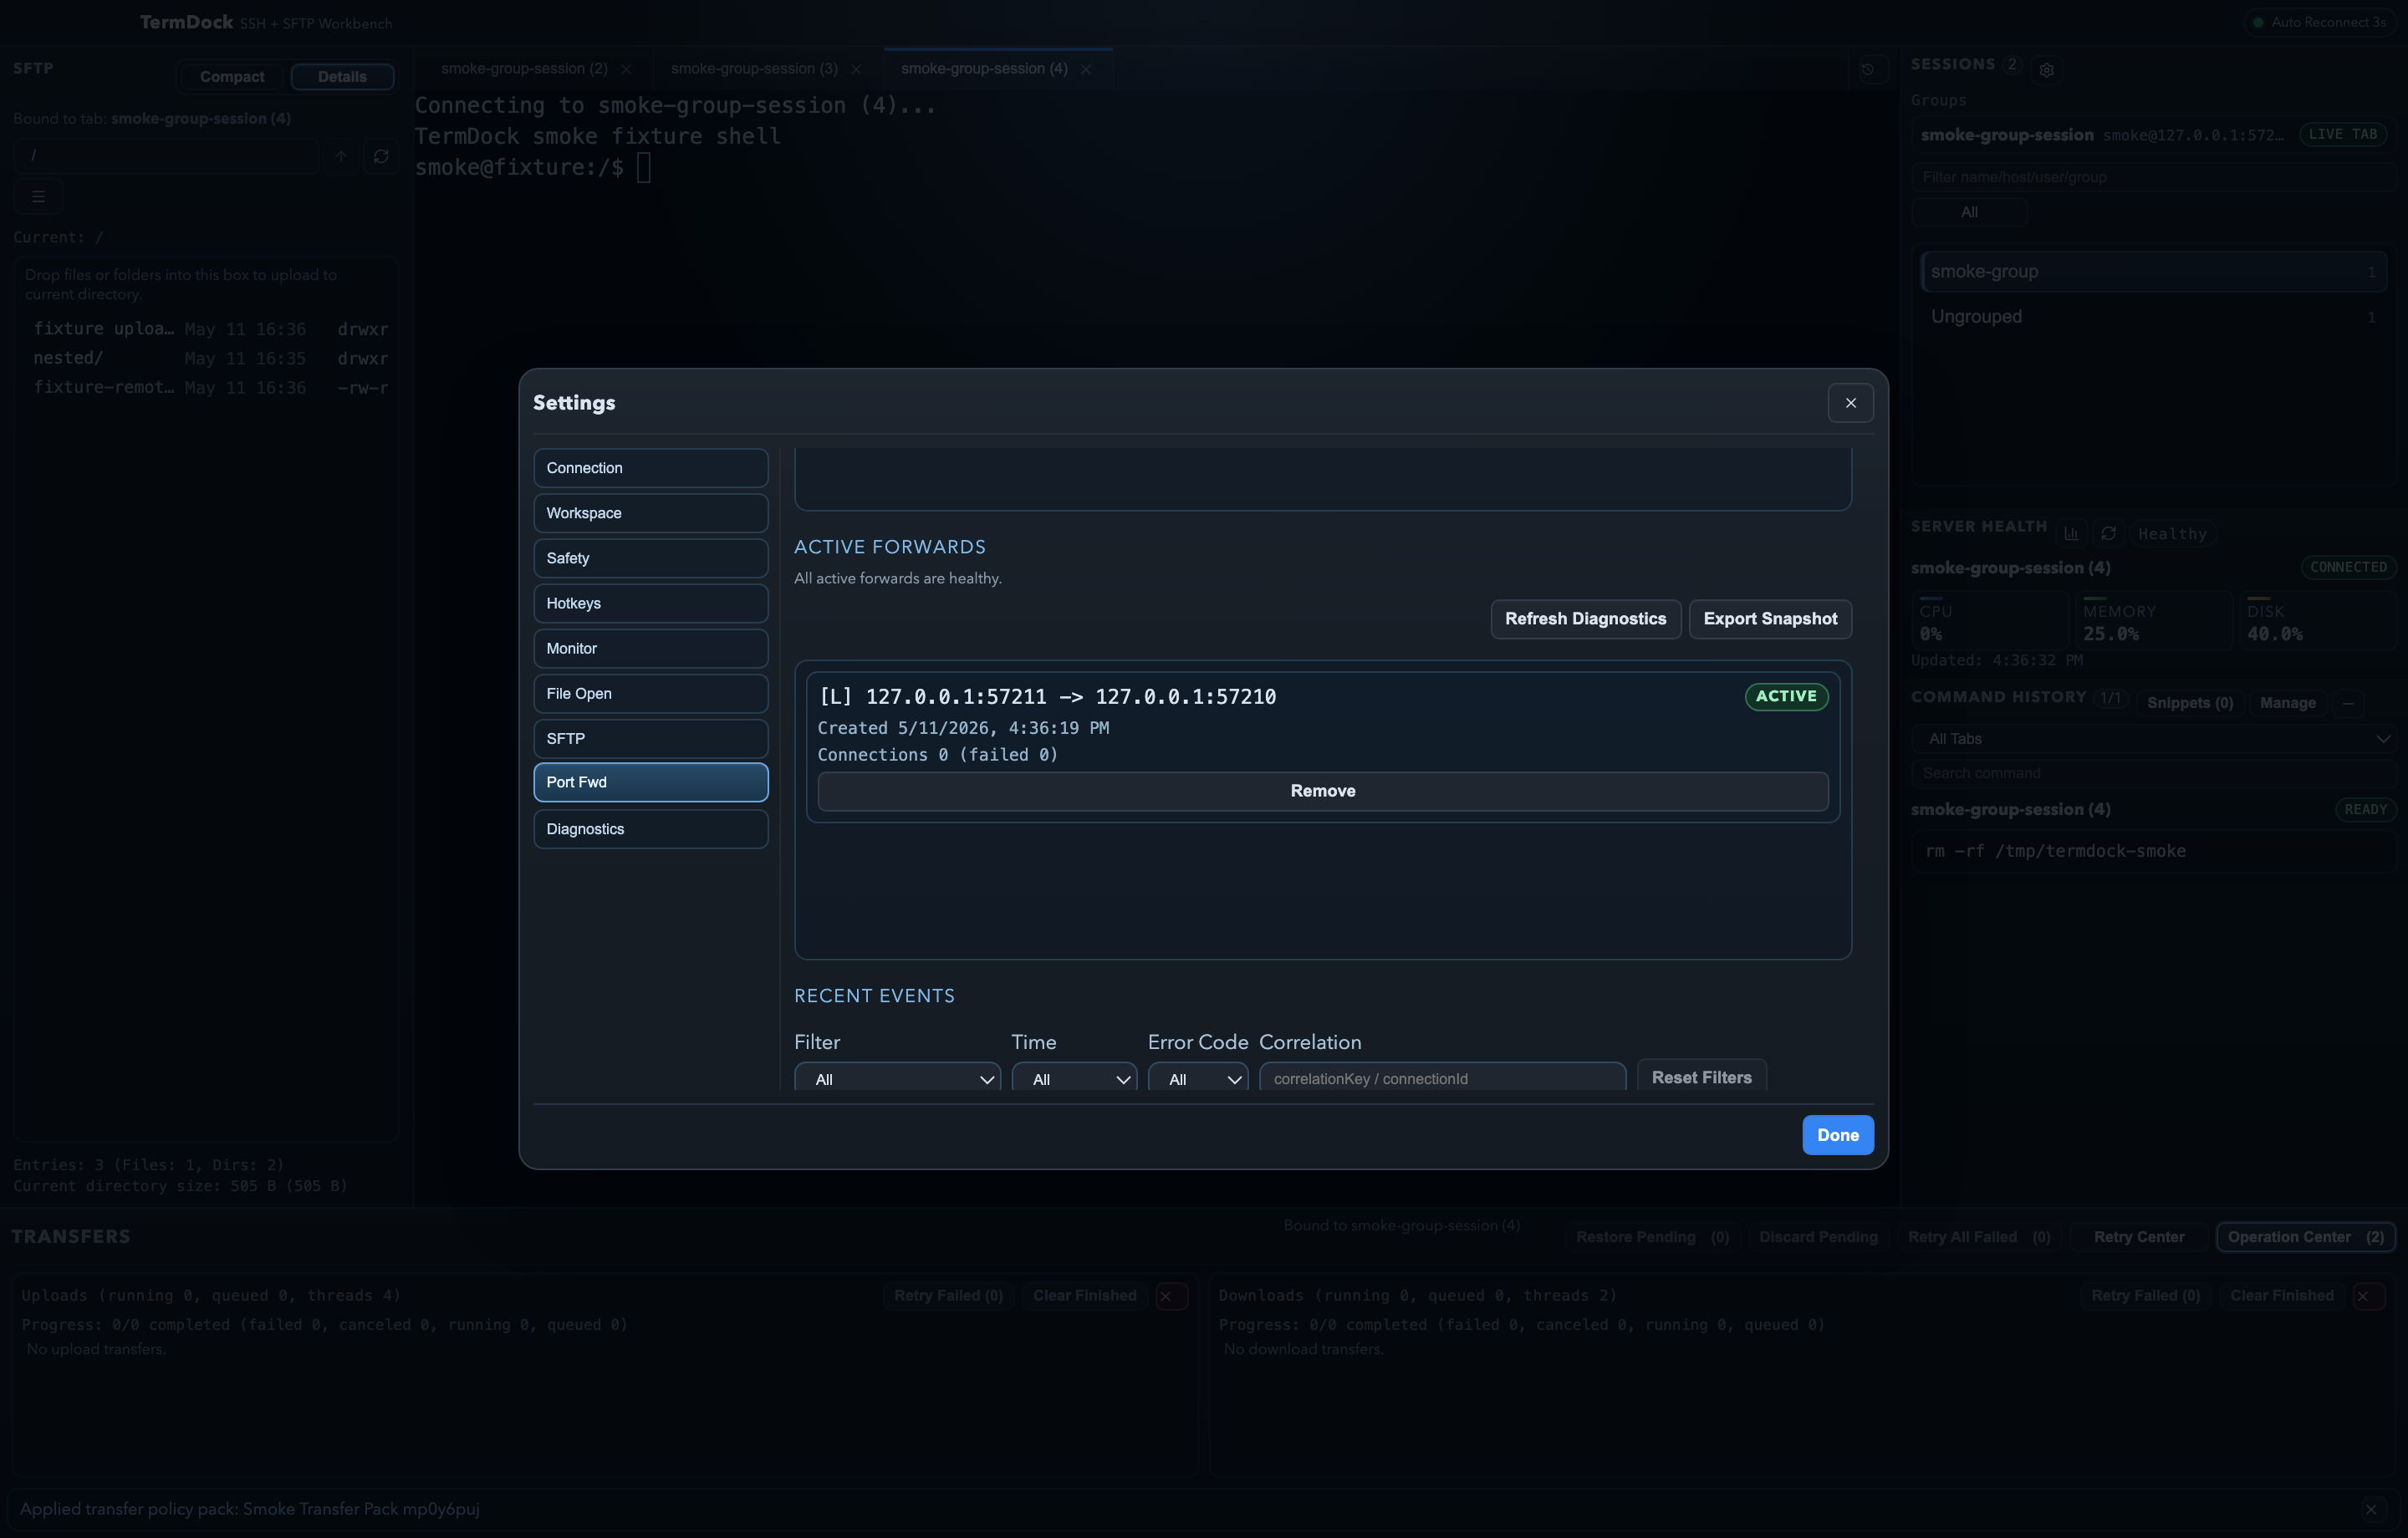Open the Monitor settings section

tap(651, 648)
